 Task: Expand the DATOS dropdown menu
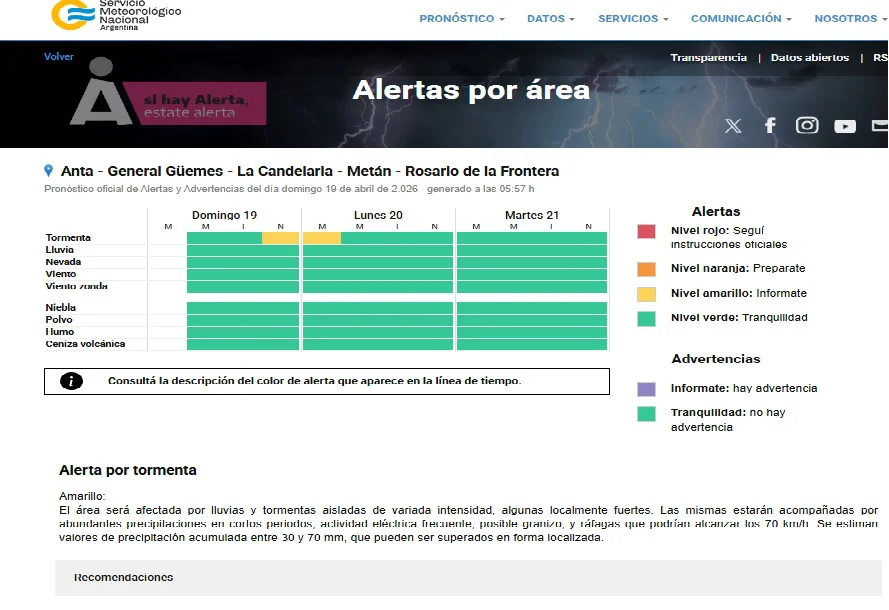[551, 18]
